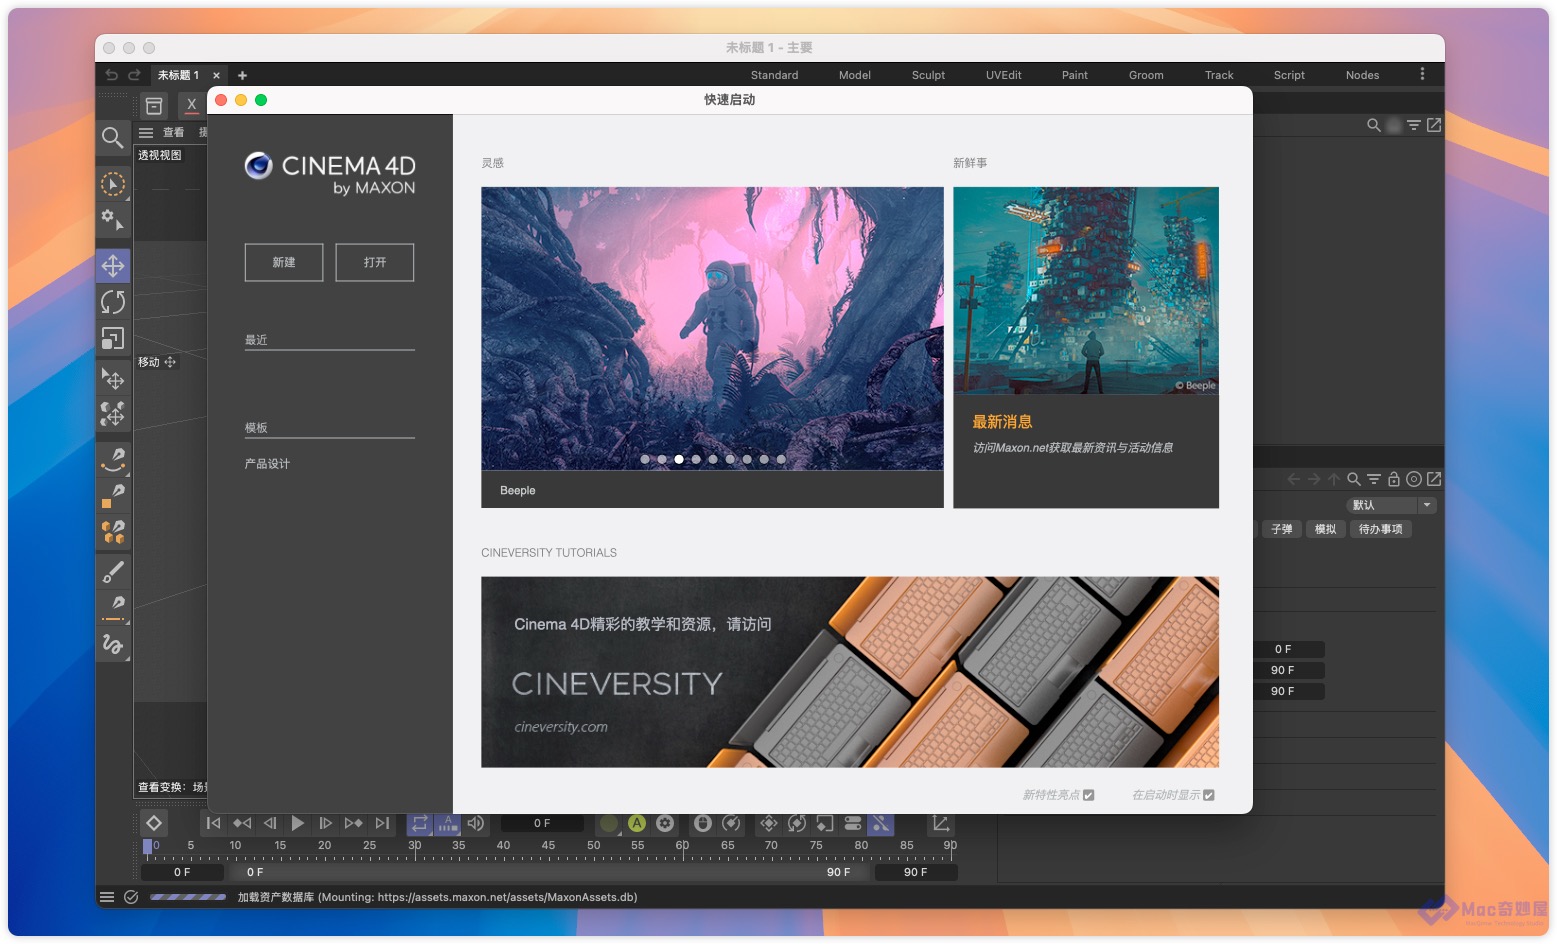Select the first carousel dot under the artwork
1557x944 pixels.
click(x=645, y=460)
